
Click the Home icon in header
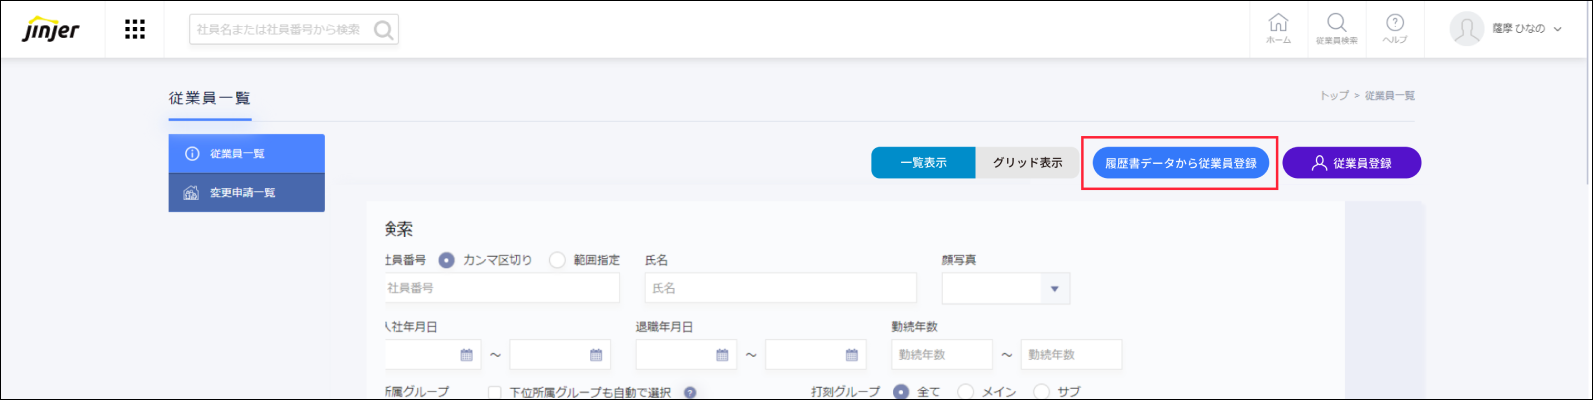pyautogui.click(x=1278, y=28)
